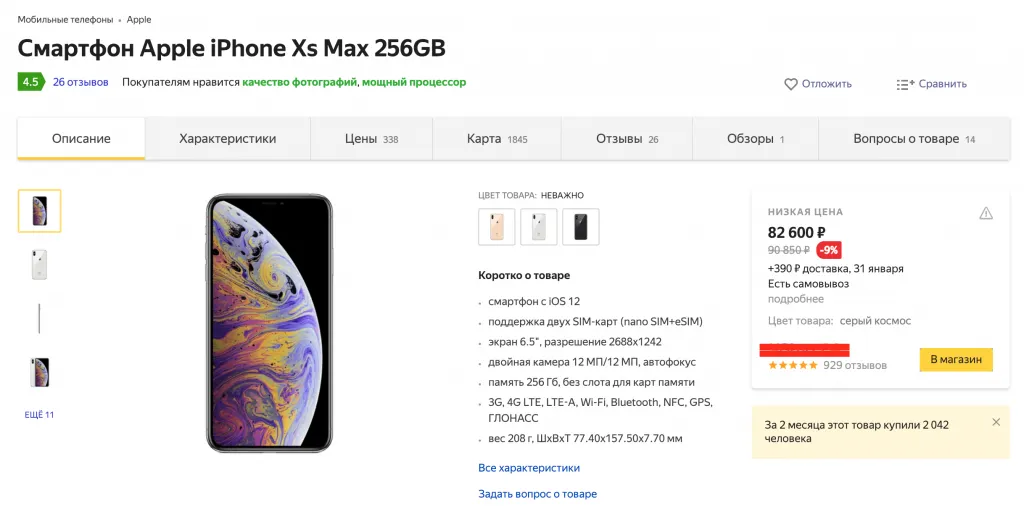The image size is (1024, 506).
Task: Open the "Все характеристики" link
Action: [x=529, y=468]
